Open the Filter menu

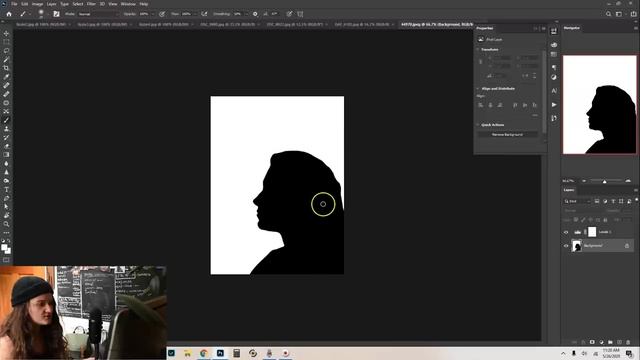click(x=91, y=4)
